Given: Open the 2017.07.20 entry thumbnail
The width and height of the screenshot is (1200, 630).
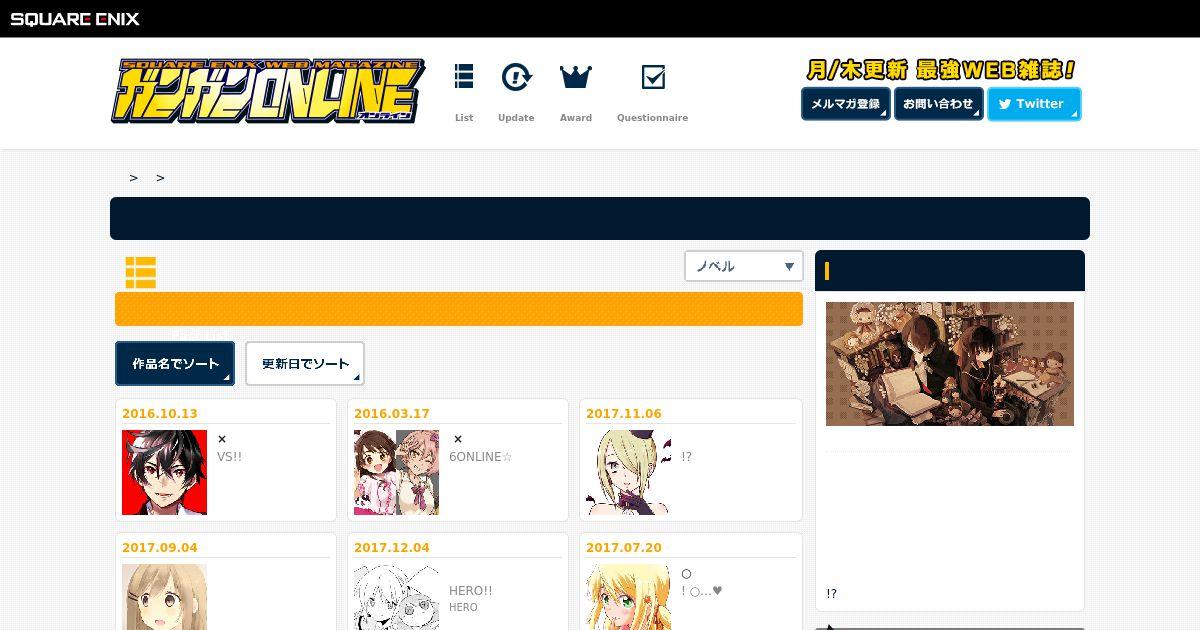Looking at the screenshot, I should click(628, 597).
